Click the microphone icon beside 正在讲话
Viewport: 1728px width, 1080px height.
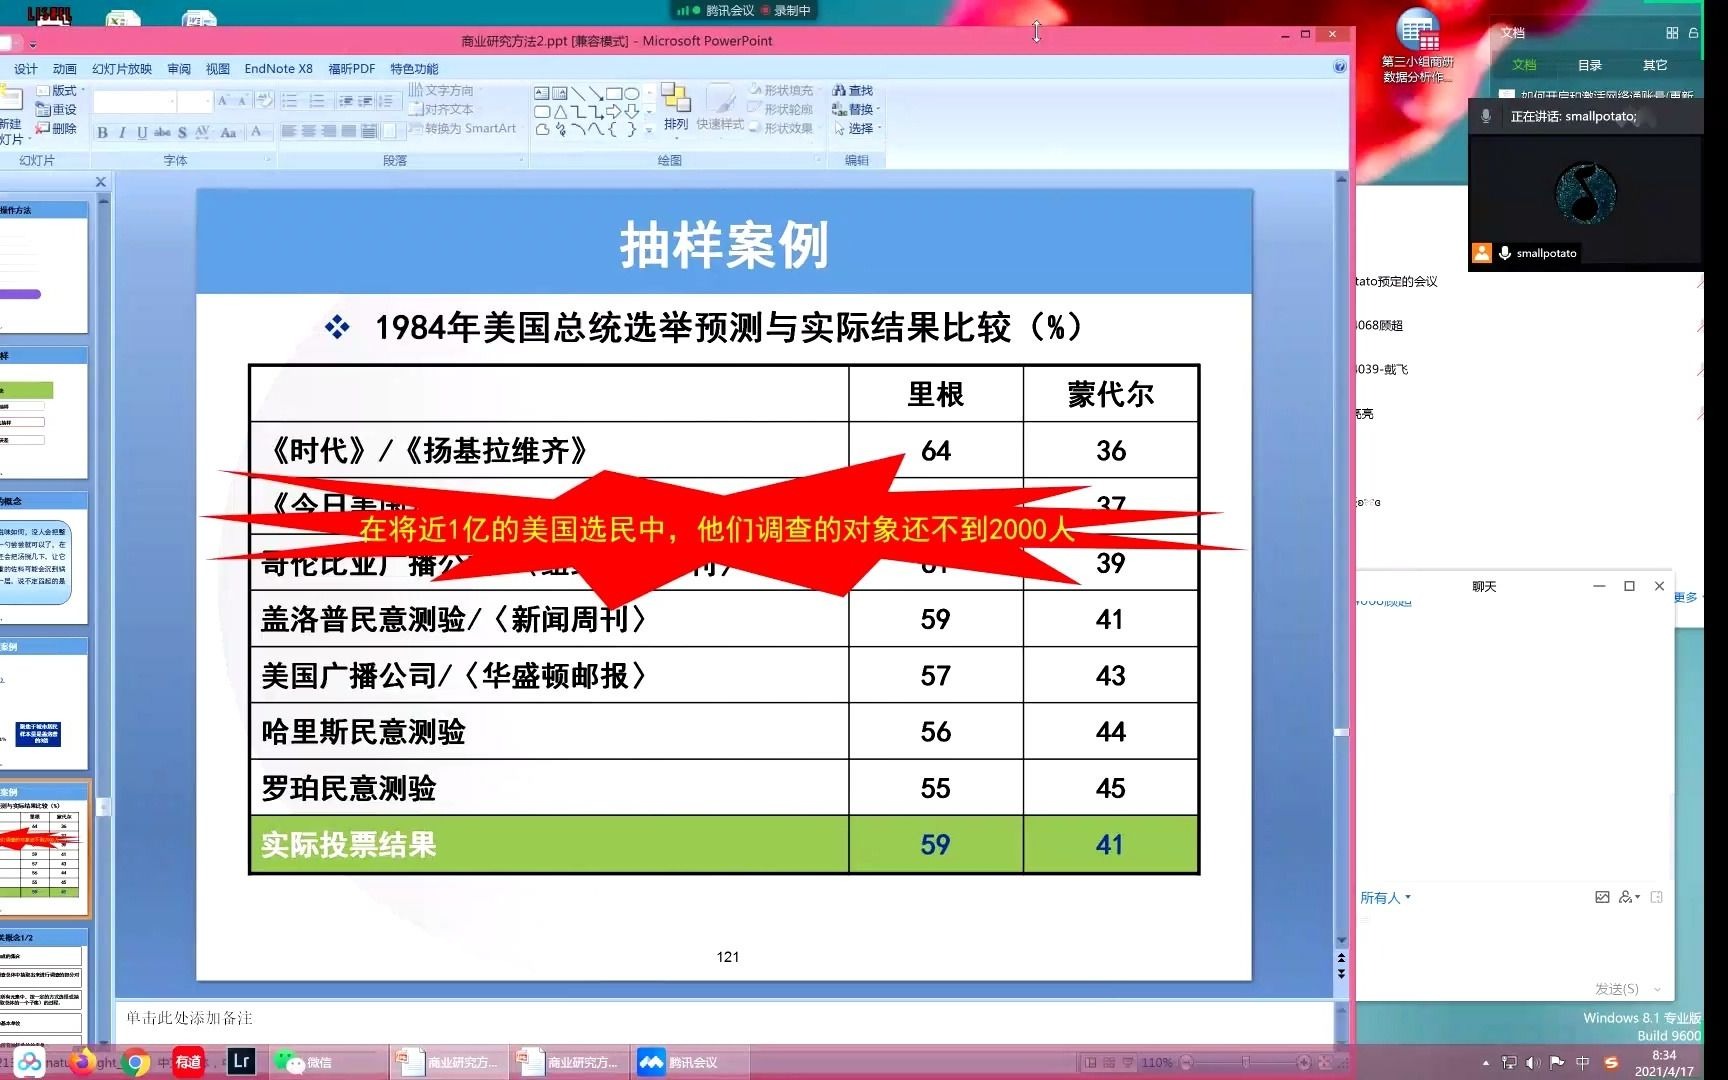[1486, 116]
